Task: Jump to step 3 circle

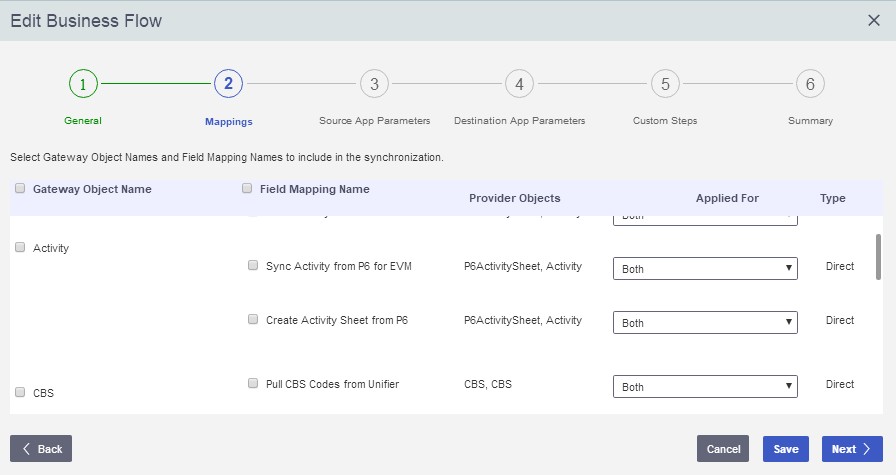Action: click(374, 83)
